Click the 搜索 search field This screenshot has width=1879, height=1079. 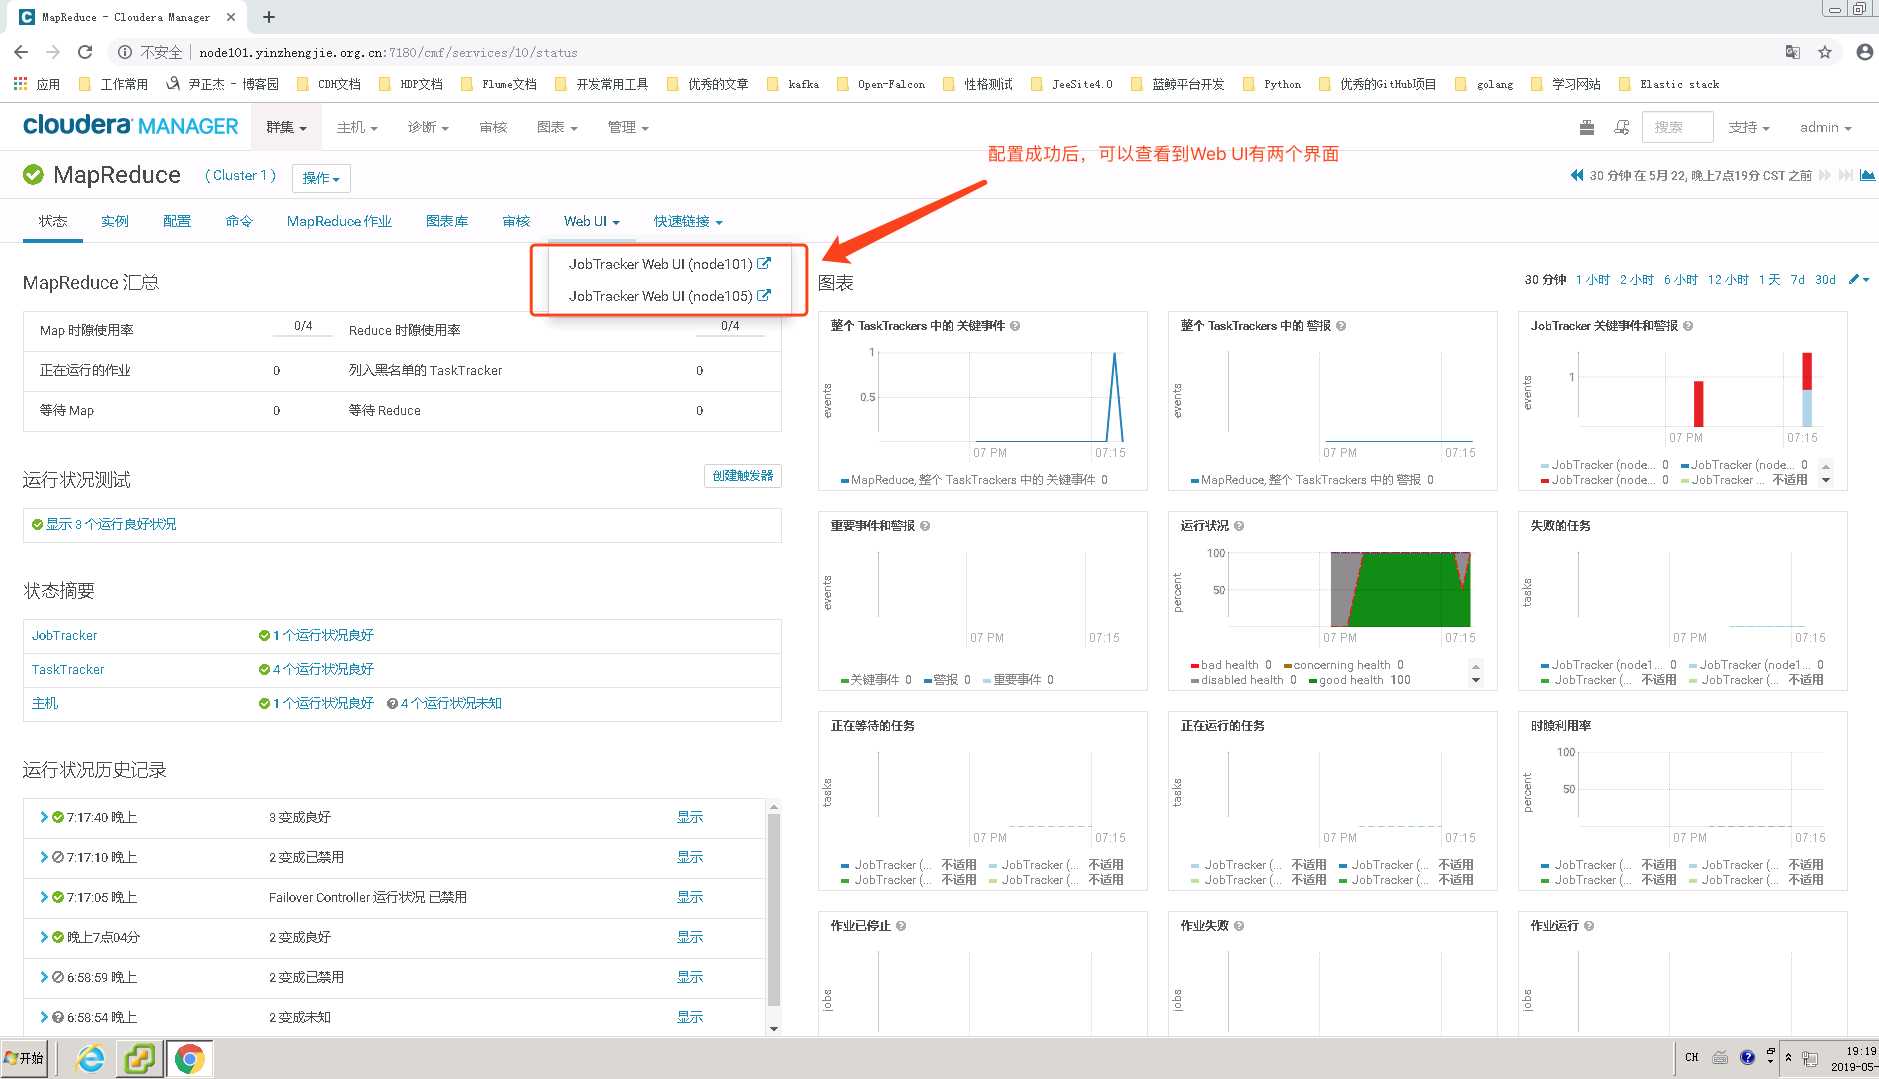click(x=1679, y=127)
